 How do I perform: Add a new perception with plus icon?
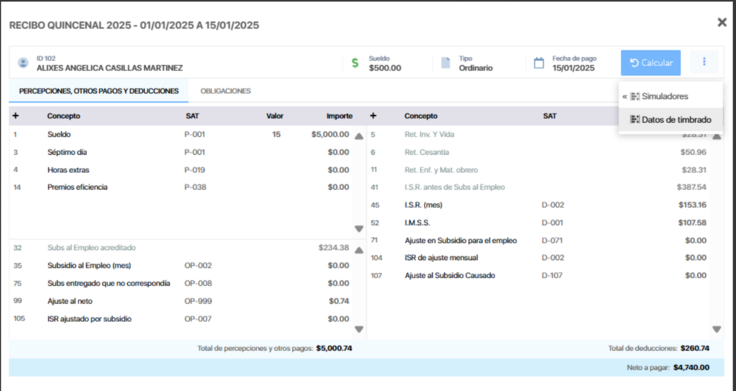click(x=15, y=116)
